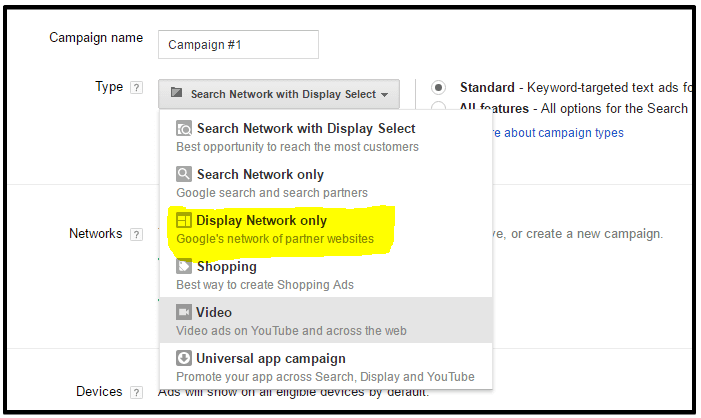Choose Display Network only option
Screen dimensions: 701x418
coord(326,229)
